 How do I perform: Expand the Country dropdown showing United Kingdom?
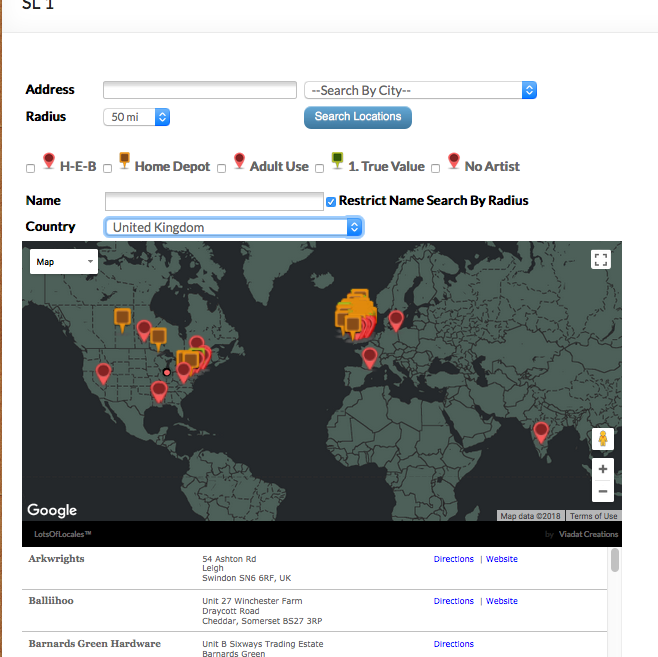point(233,227)
